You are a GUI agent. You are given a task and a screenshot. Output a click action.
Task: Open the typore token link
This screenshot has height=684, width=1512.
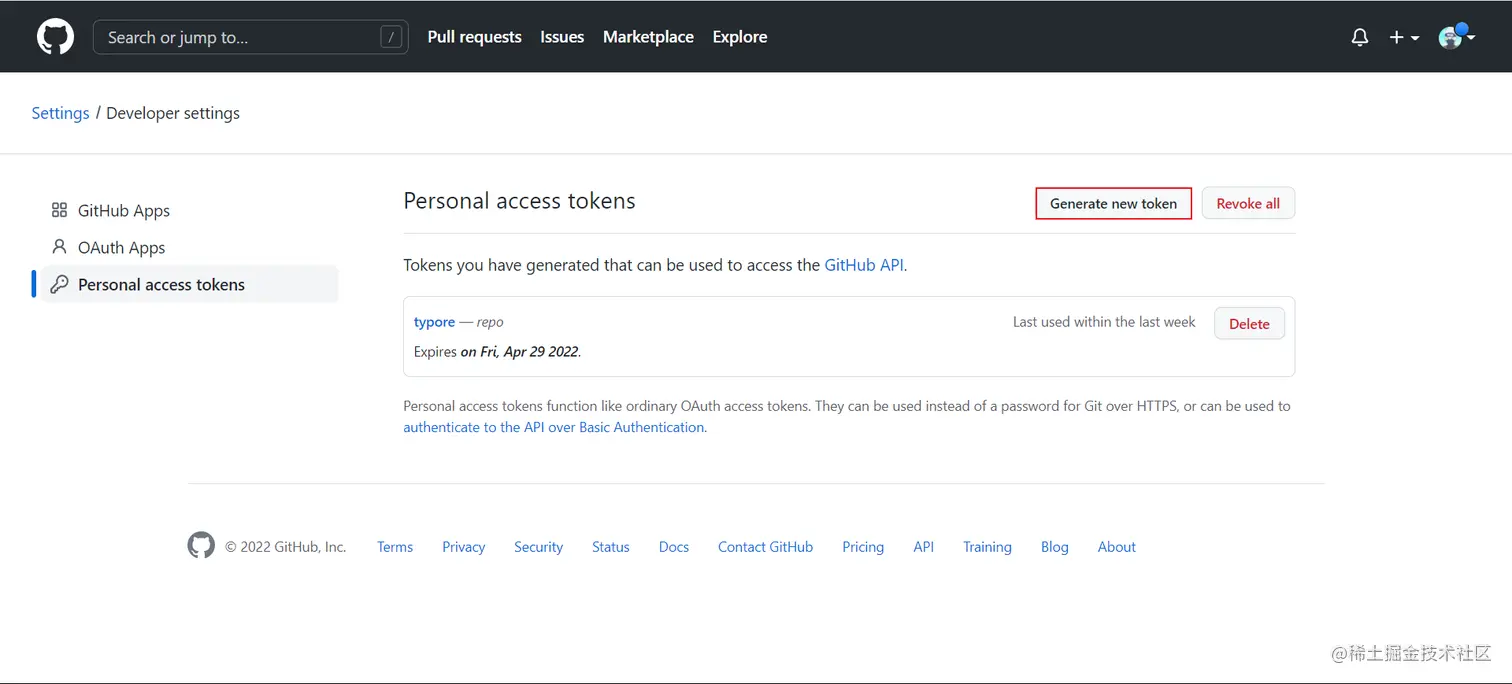point(434,322)
